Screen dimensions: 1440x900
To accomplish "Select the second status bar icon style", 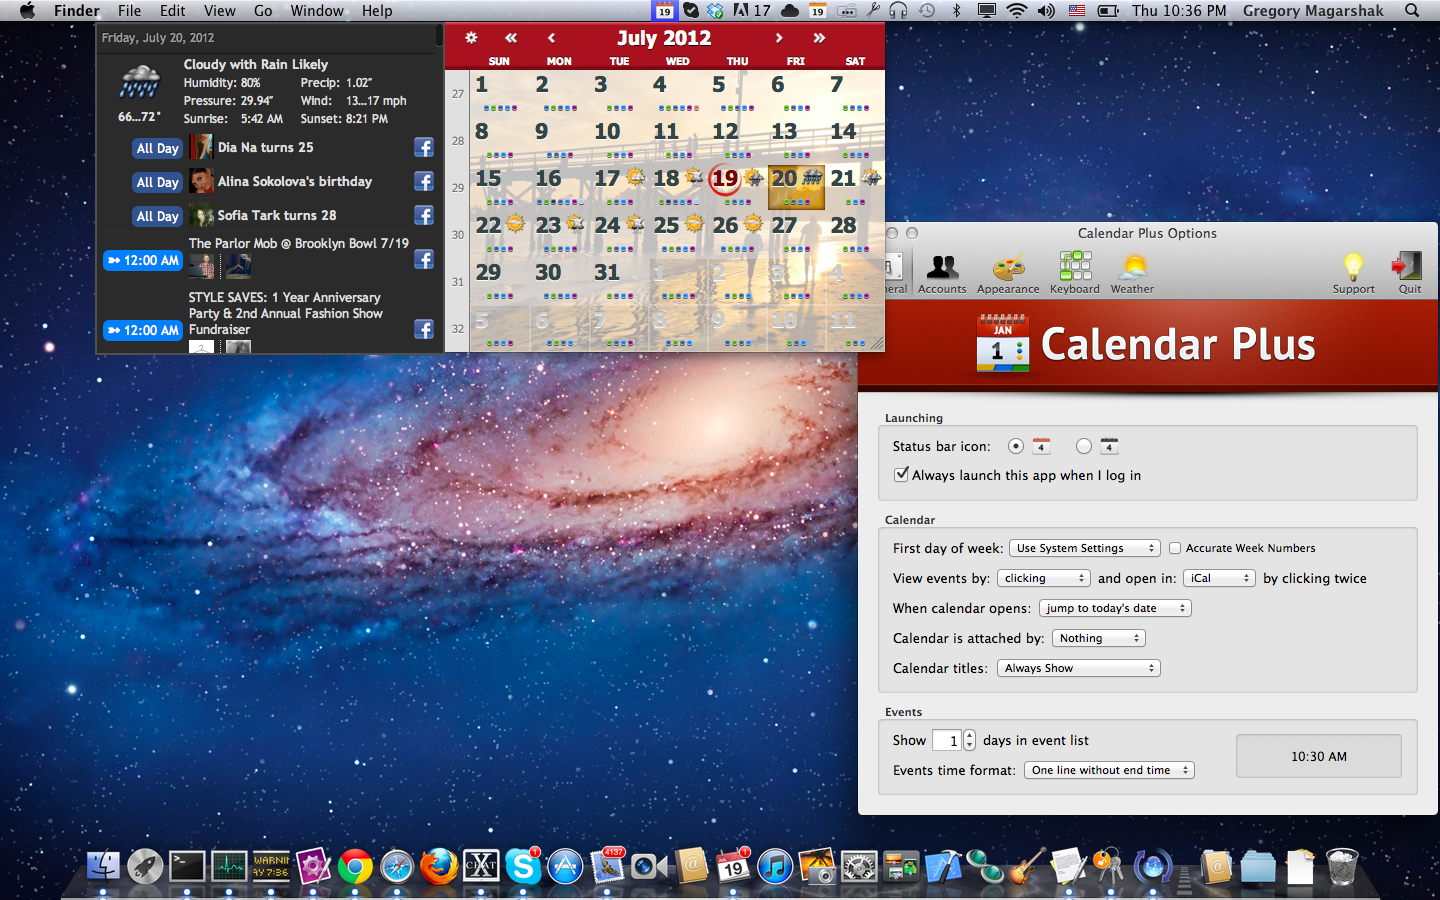I will [1084, 446].
